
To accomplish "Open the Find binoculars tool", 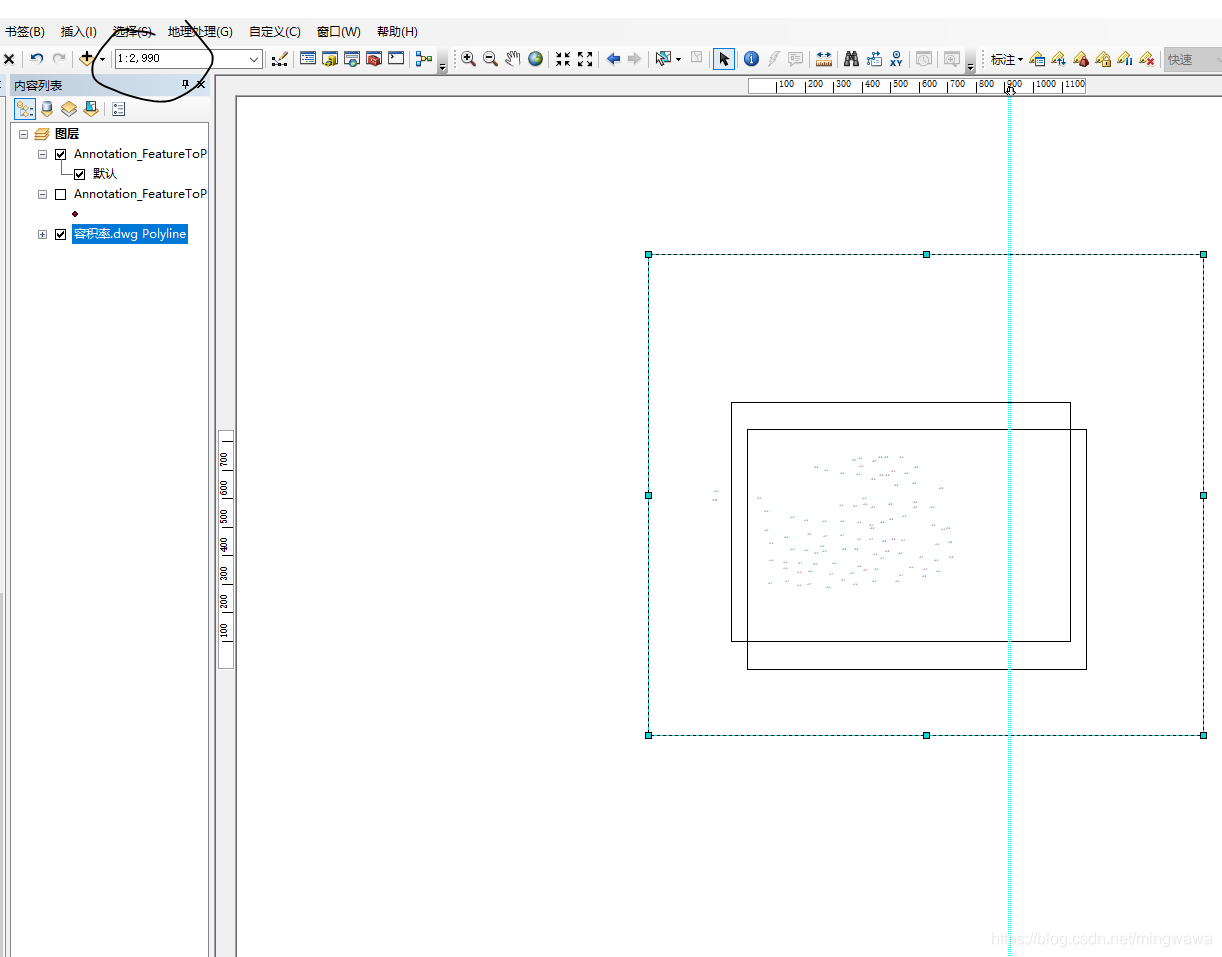I will pos(852,59).
